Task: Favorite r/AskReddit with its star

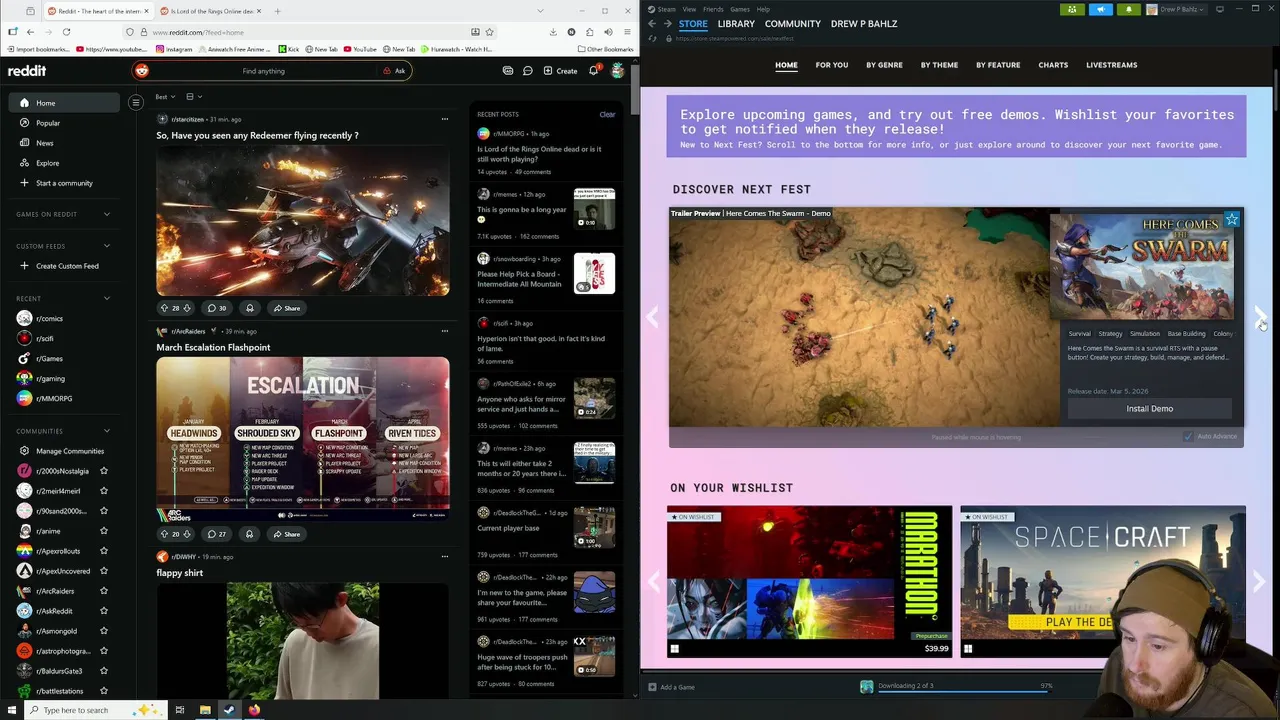Action: [x=104, y=611]
